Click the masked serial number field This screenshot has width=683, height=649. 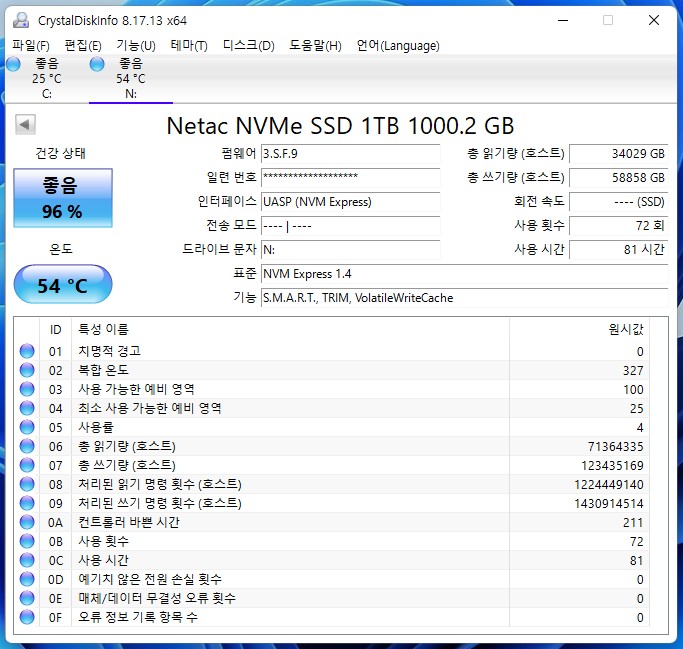[351, 178]
